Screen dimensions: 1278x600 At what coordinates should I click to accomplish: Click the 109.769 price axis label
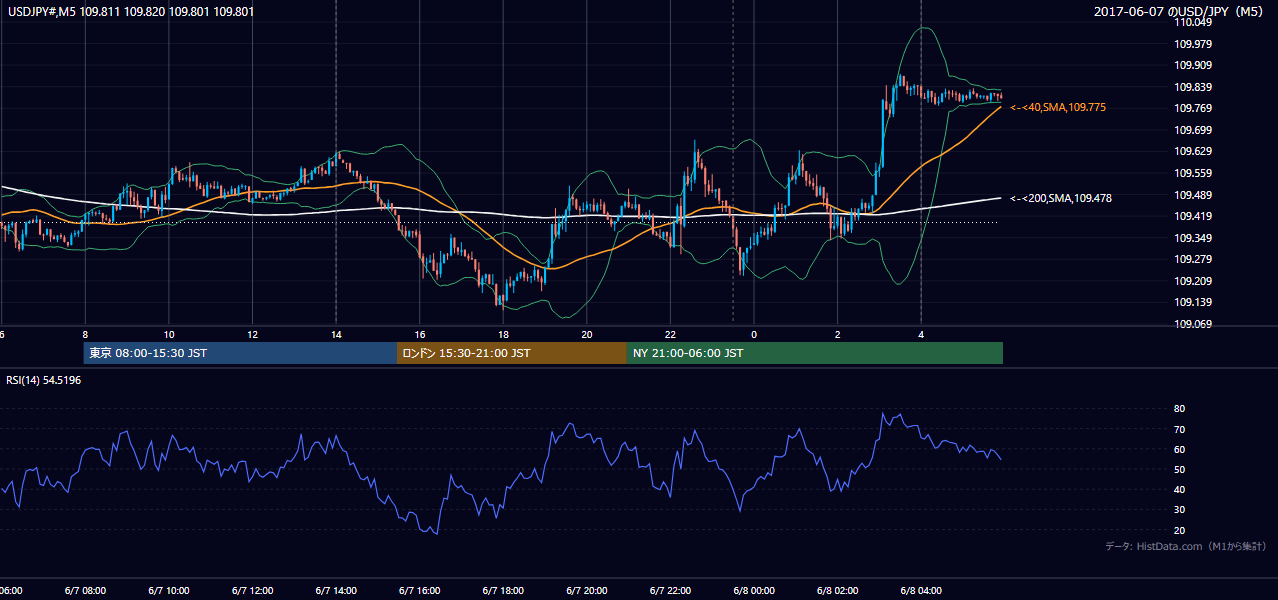pos(1194,108)
